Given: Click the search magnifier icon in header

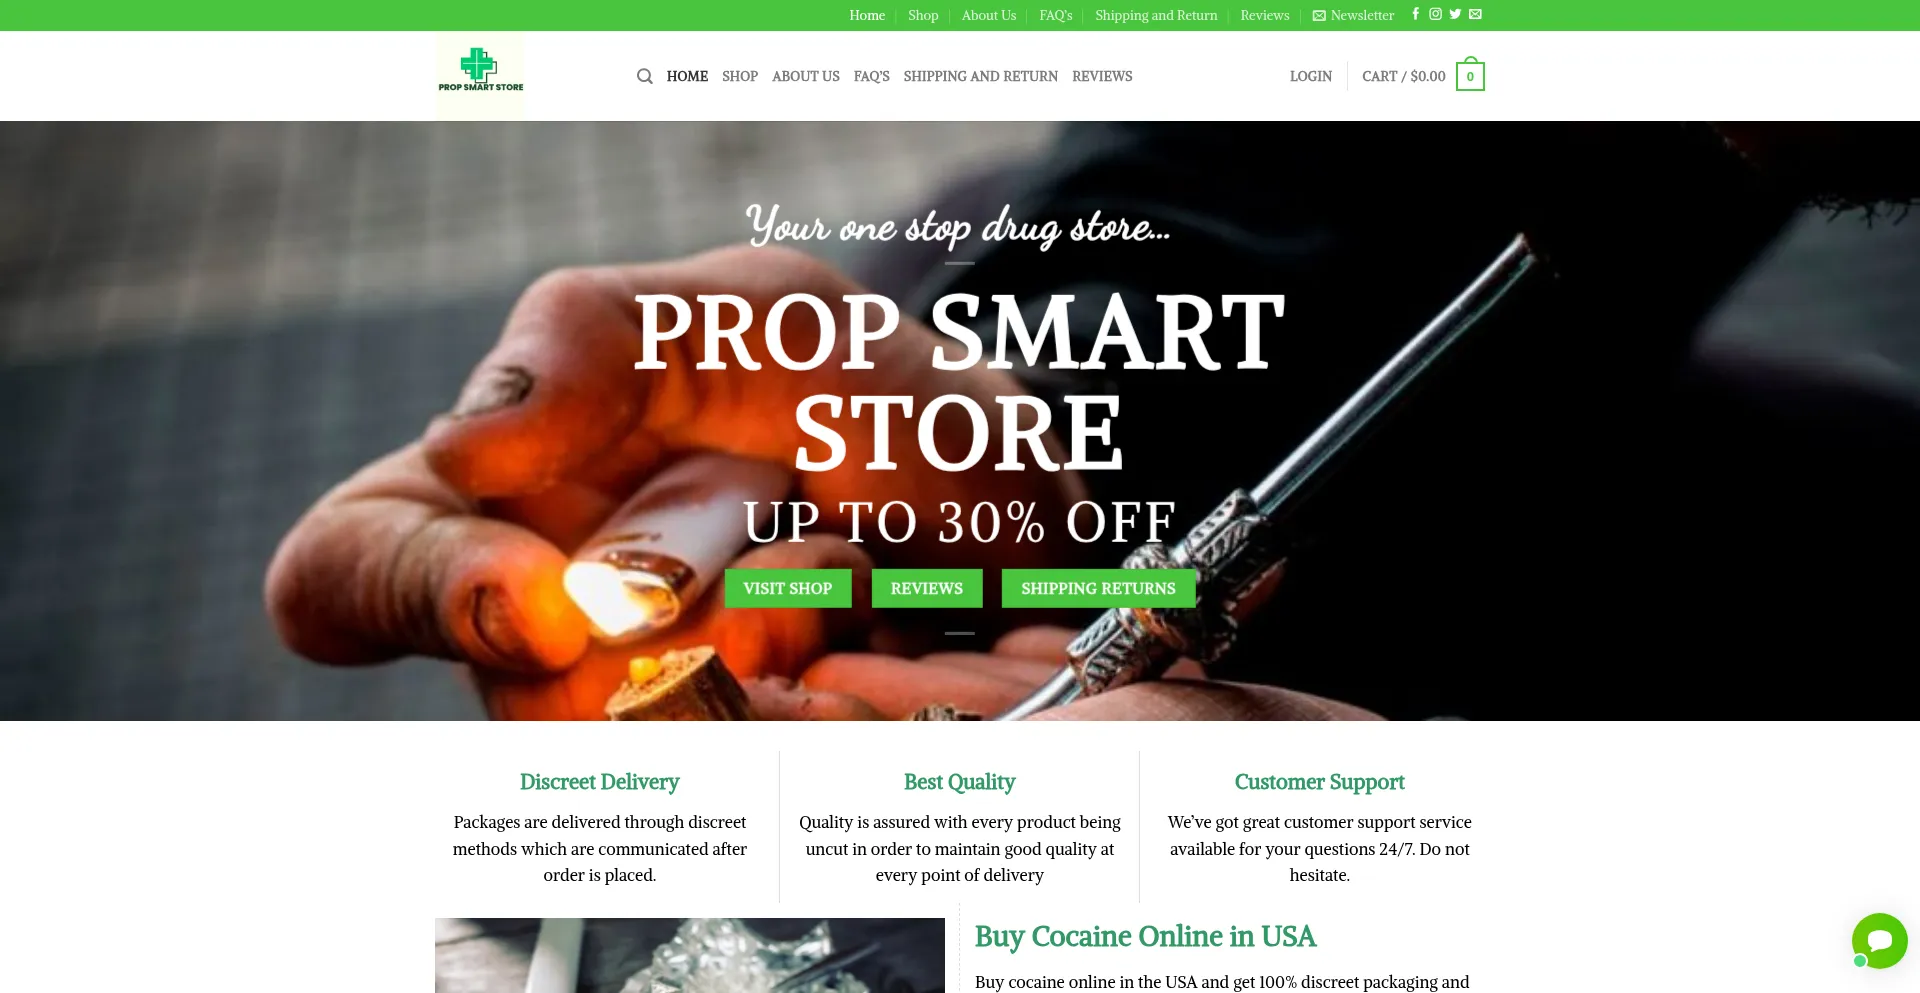Looking at the screenshot, I should point(645,76).
